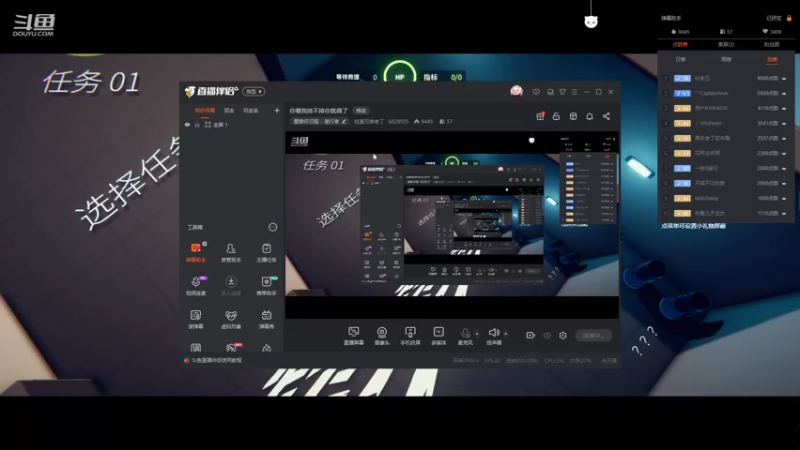Click the 9000 points value in rank 1
Viewport: 800px width, 450px height.
[x=767, y=79]
